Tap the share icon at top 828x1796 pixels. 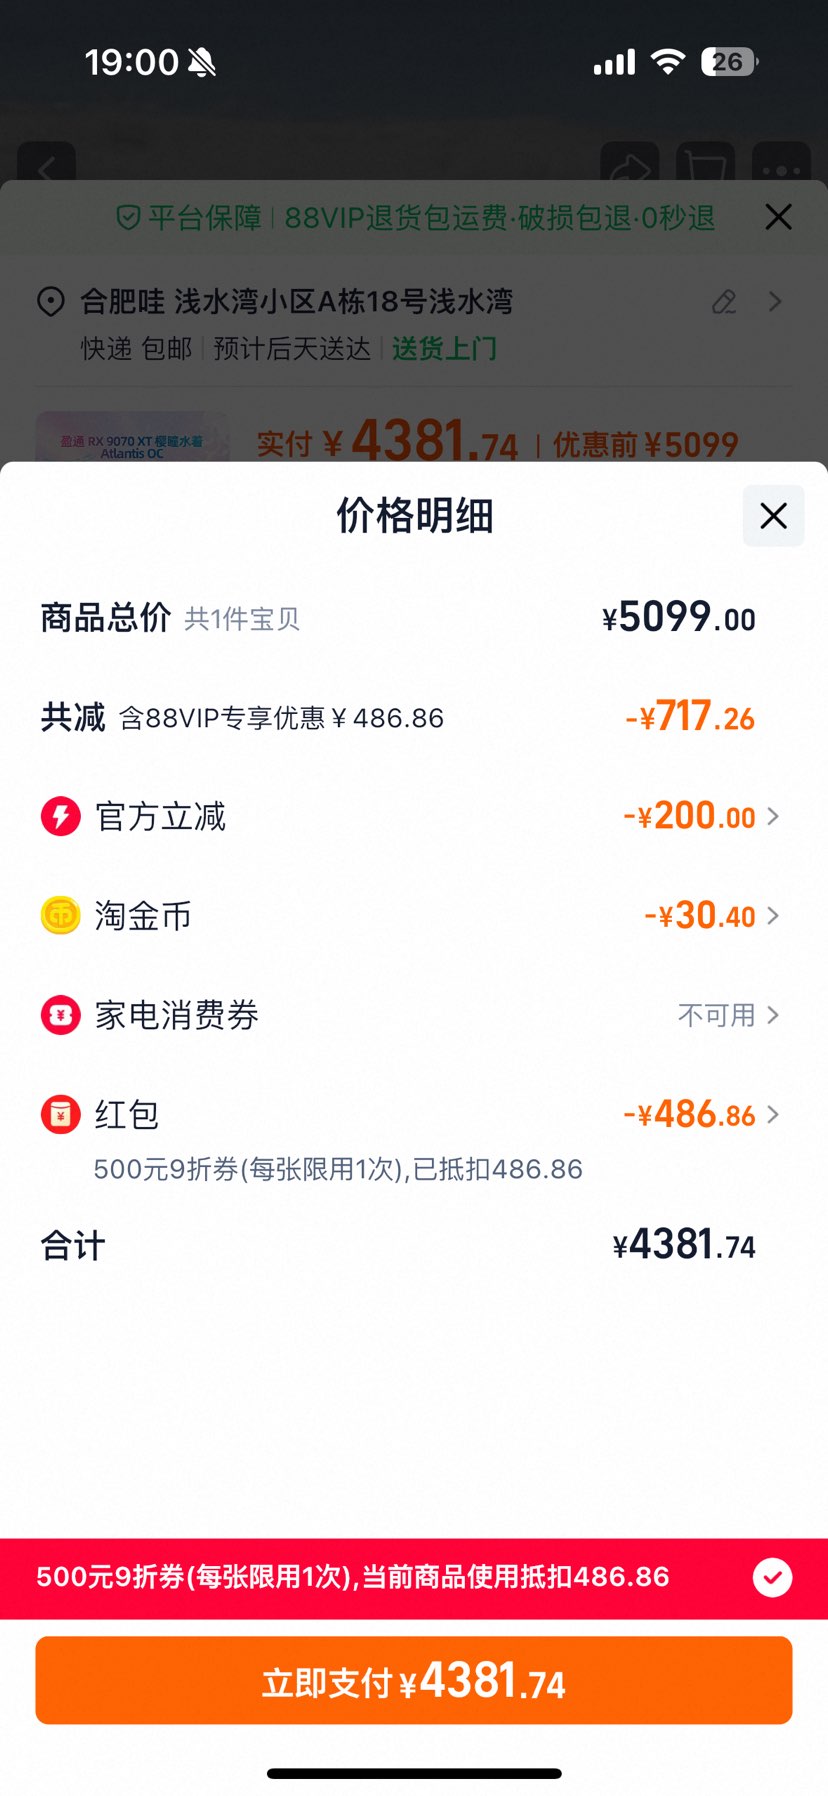(629, 166)
